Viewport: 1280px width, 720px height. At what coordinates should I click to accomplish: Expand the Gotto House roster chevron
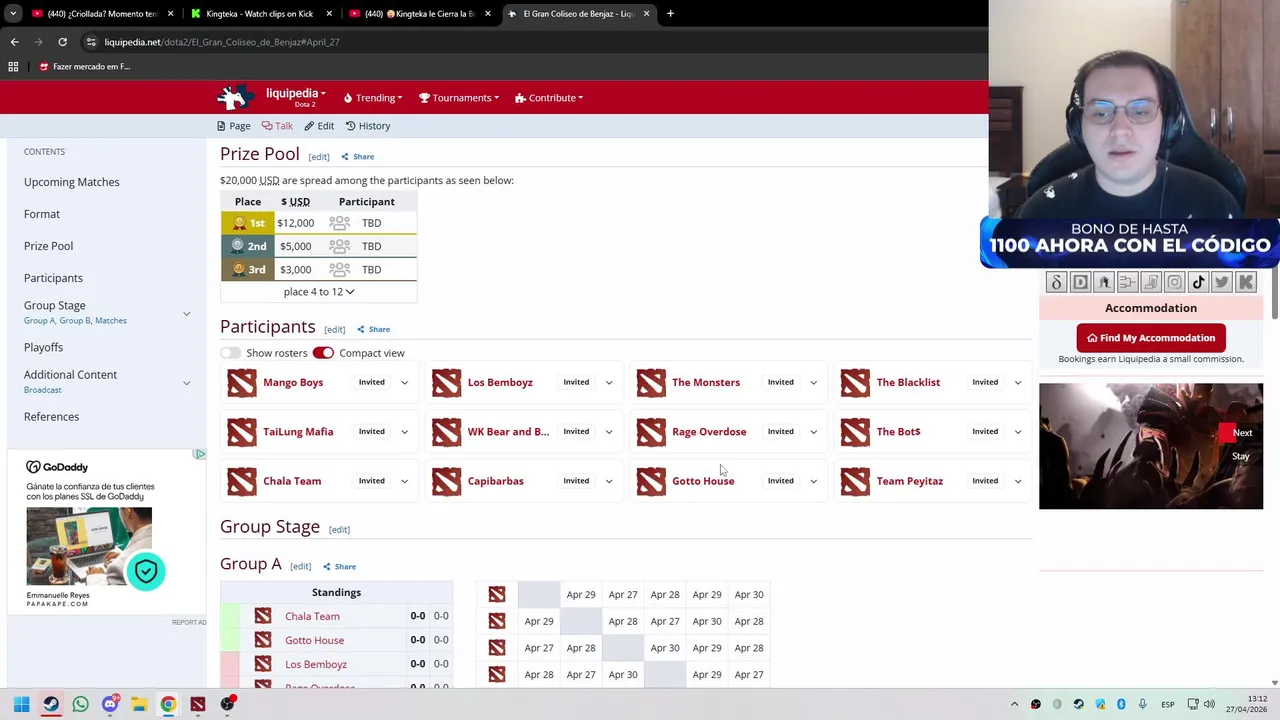pyautogui.click(x=813, y=481)
